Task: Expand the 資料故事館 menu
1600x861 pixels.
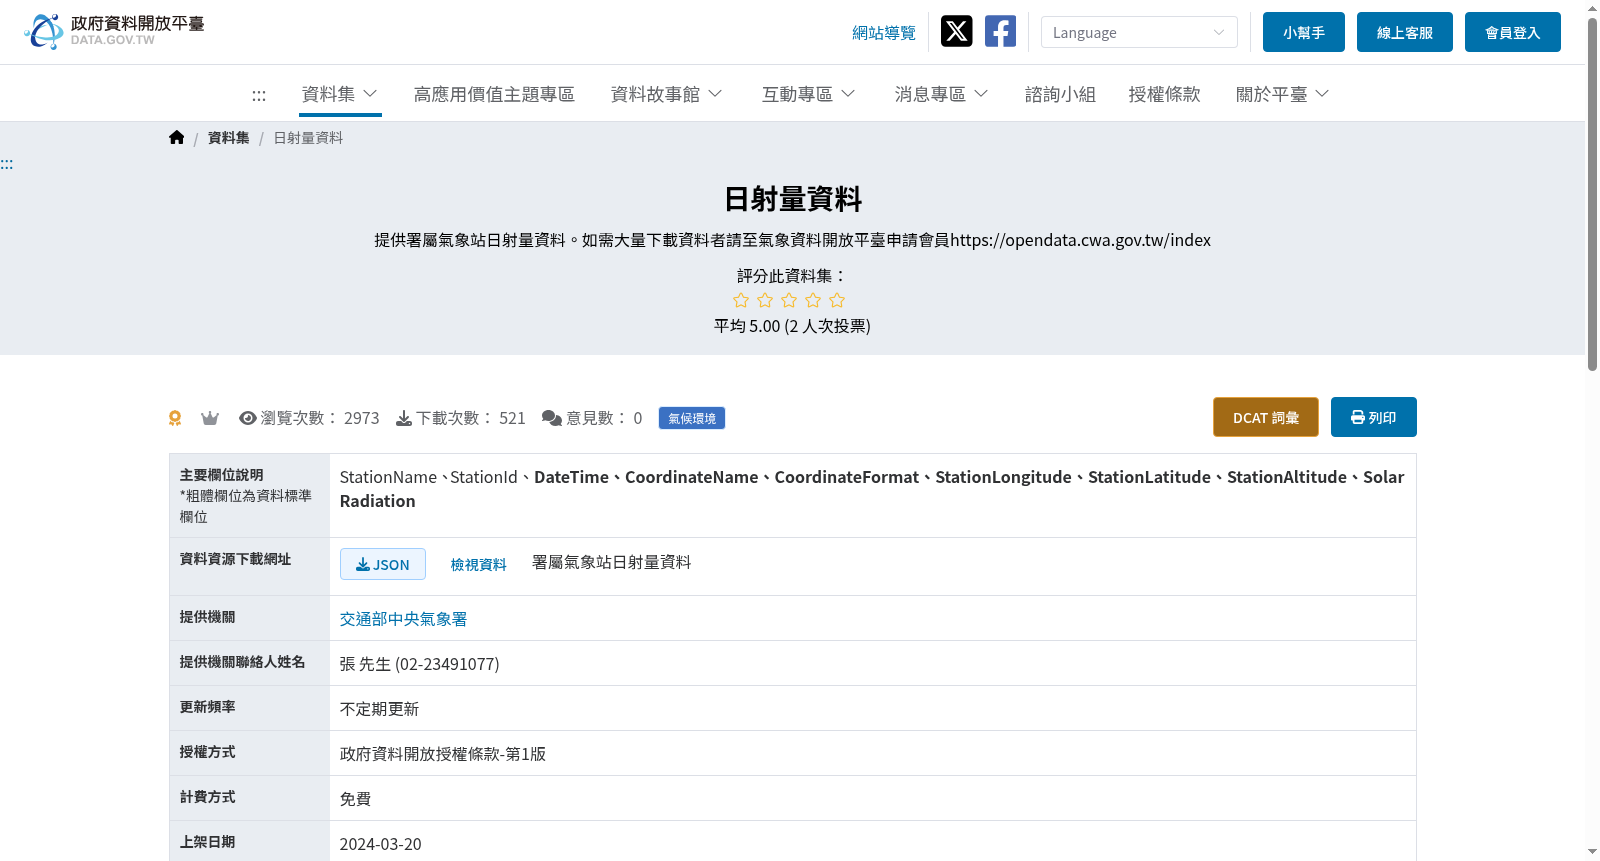Action: (667, 94)
